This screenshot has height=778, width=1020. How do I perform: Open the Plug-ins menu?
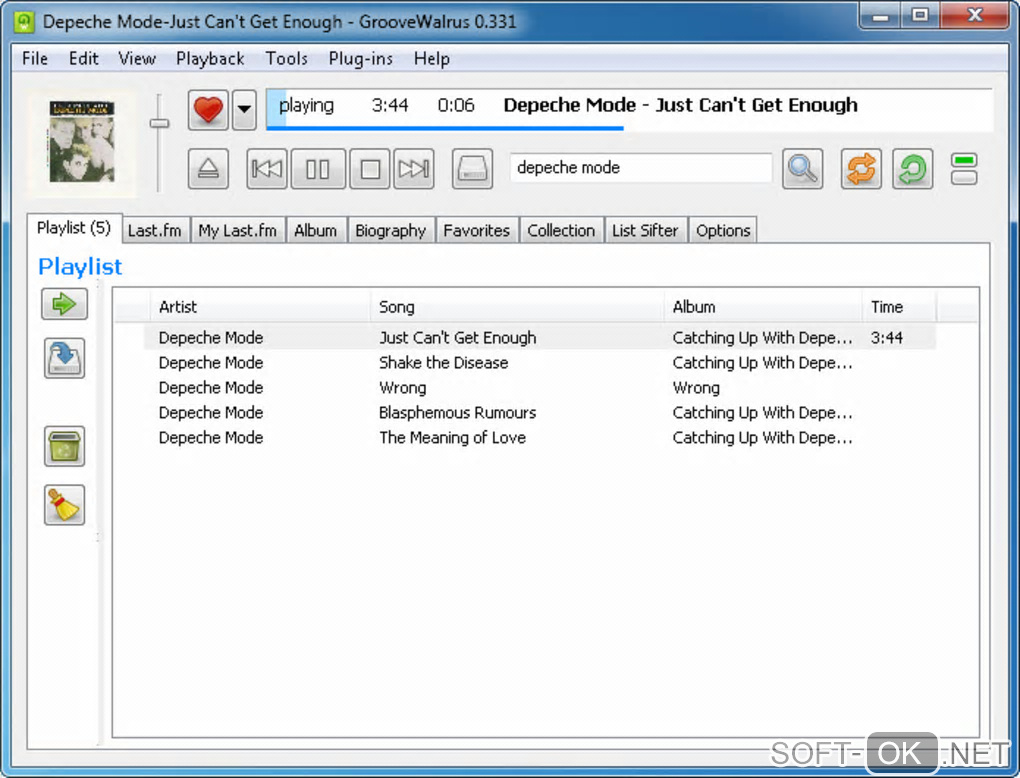tap(360, 59)
